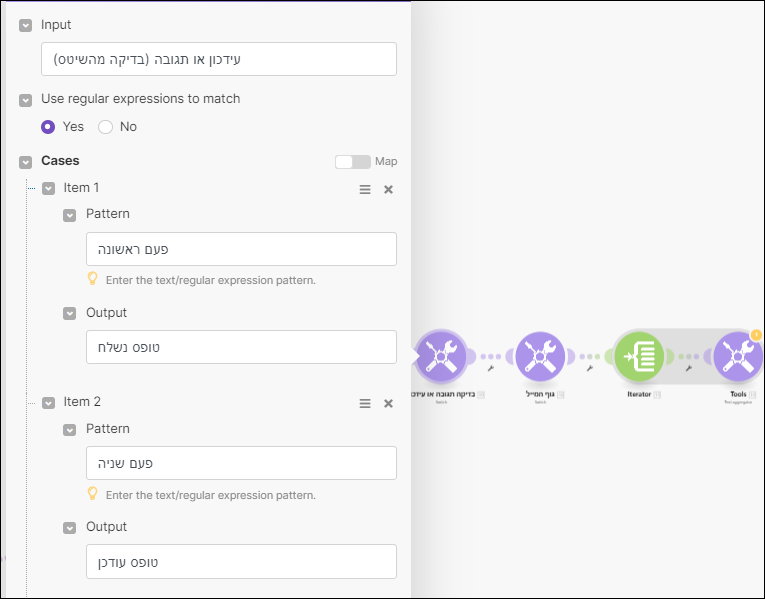Viewport: 765px width, 599px height.
Task: Collapse the Cases section
Action: (x=26, y=161)
